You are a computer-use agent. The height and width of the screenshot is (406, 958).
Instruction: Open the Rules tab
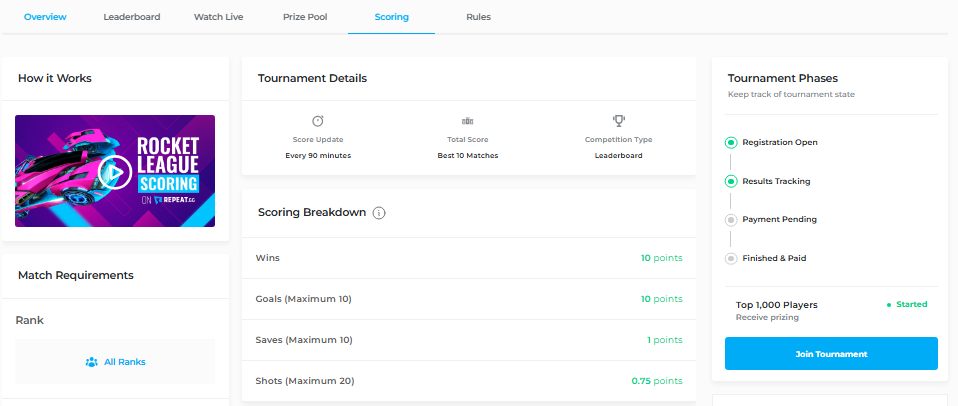pos(478,17)
